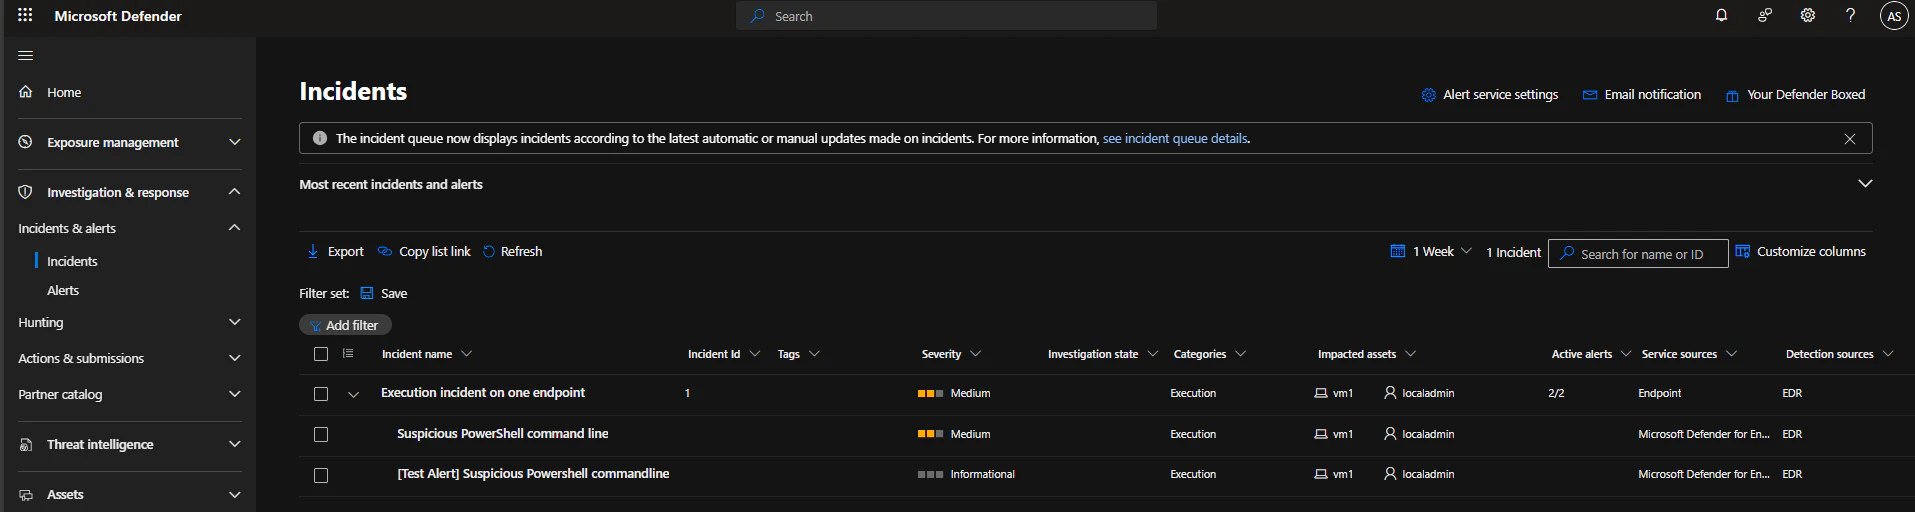Collapse the Investigation & response section
The image size is (1915, 512).
[x=235, y=191]
